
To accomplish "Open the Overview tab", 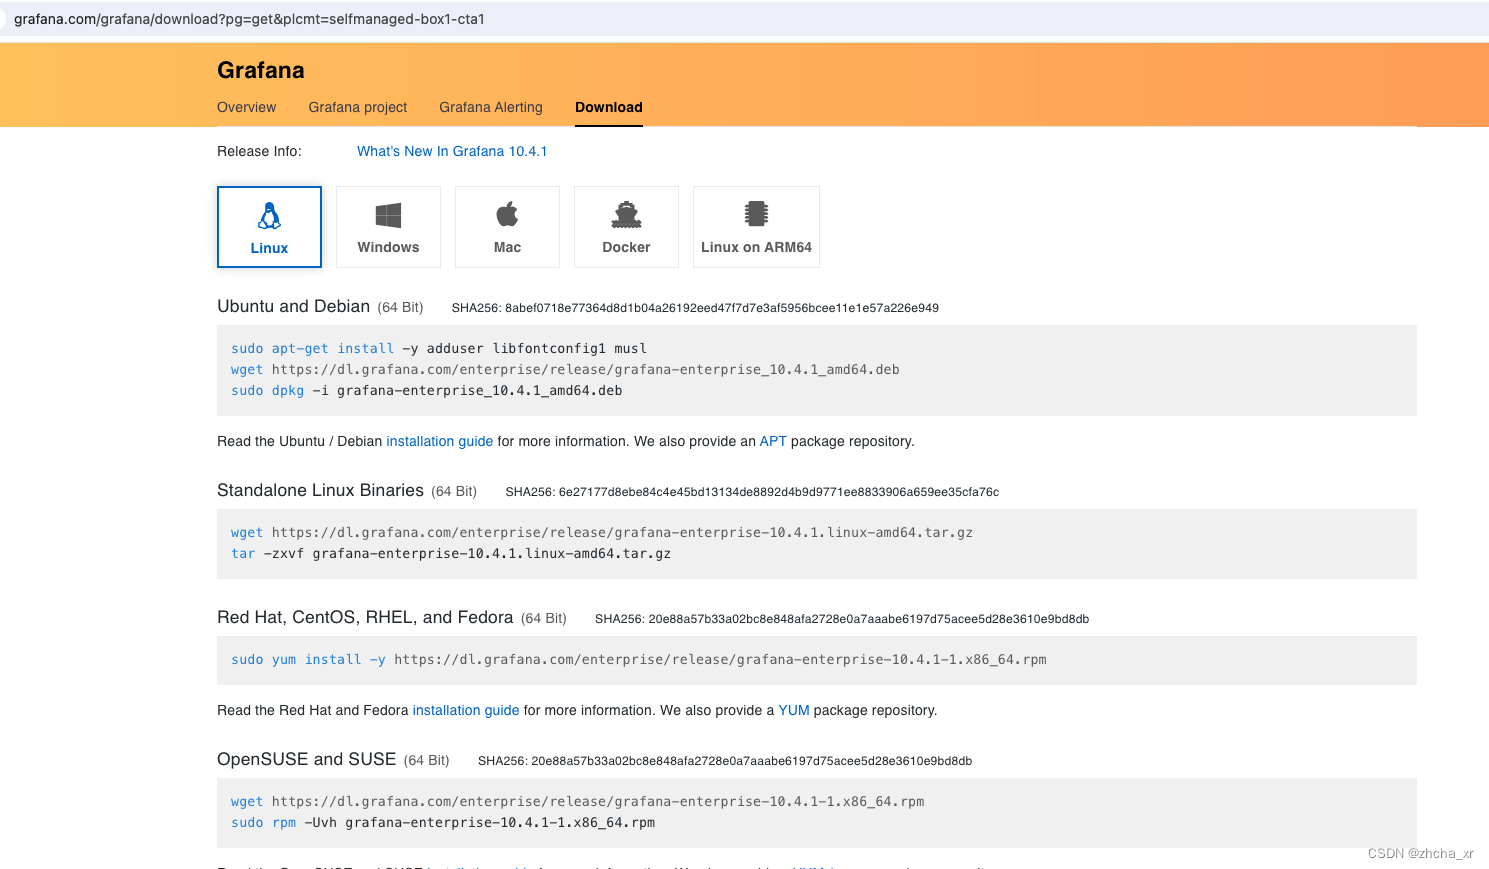I will point(246,107).
